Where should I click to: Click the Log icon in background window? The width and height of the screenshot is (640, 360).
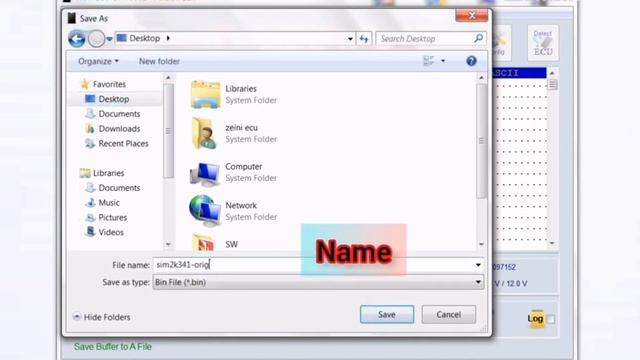click(535, 318)
